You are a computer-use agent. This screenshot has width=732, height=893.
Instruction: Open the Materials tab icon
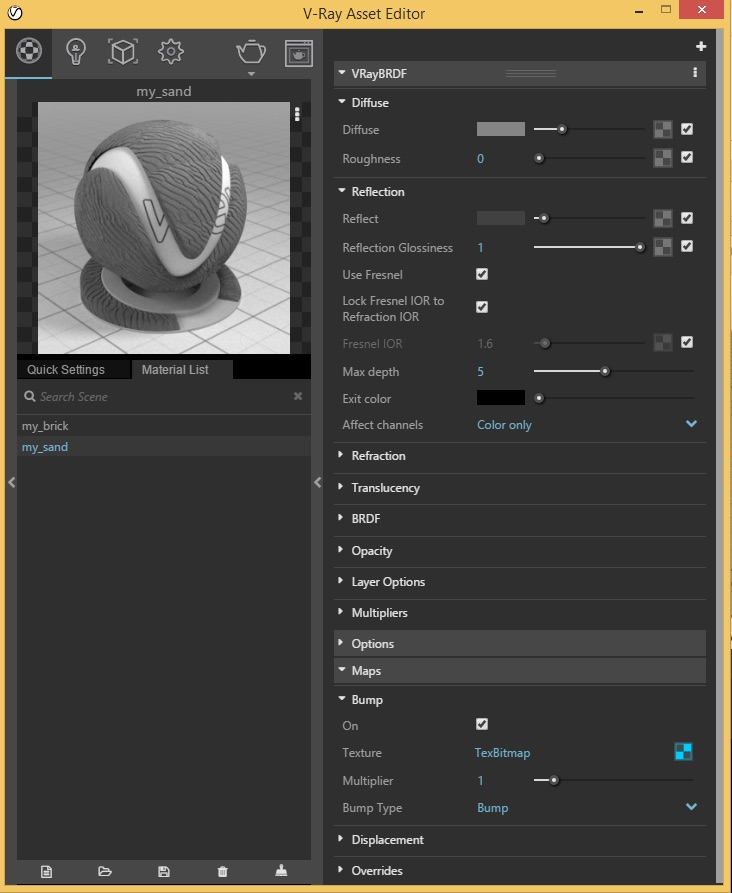tap(28, 51)
